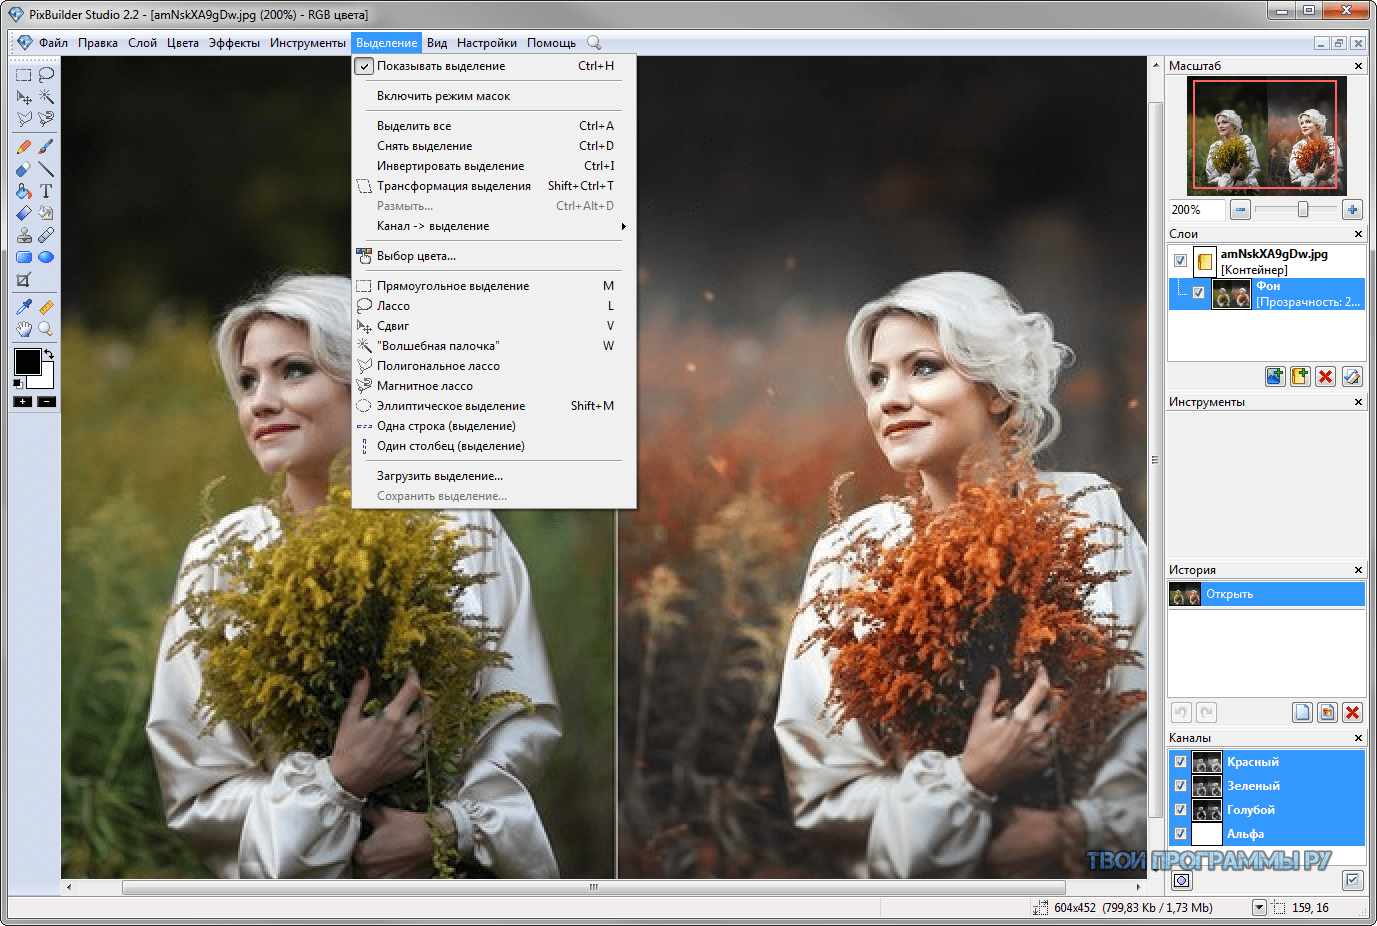Uncheck the Красный channel checkbox
The width and height of the screenshot is (1377, 926).
tap(1180, 762)
